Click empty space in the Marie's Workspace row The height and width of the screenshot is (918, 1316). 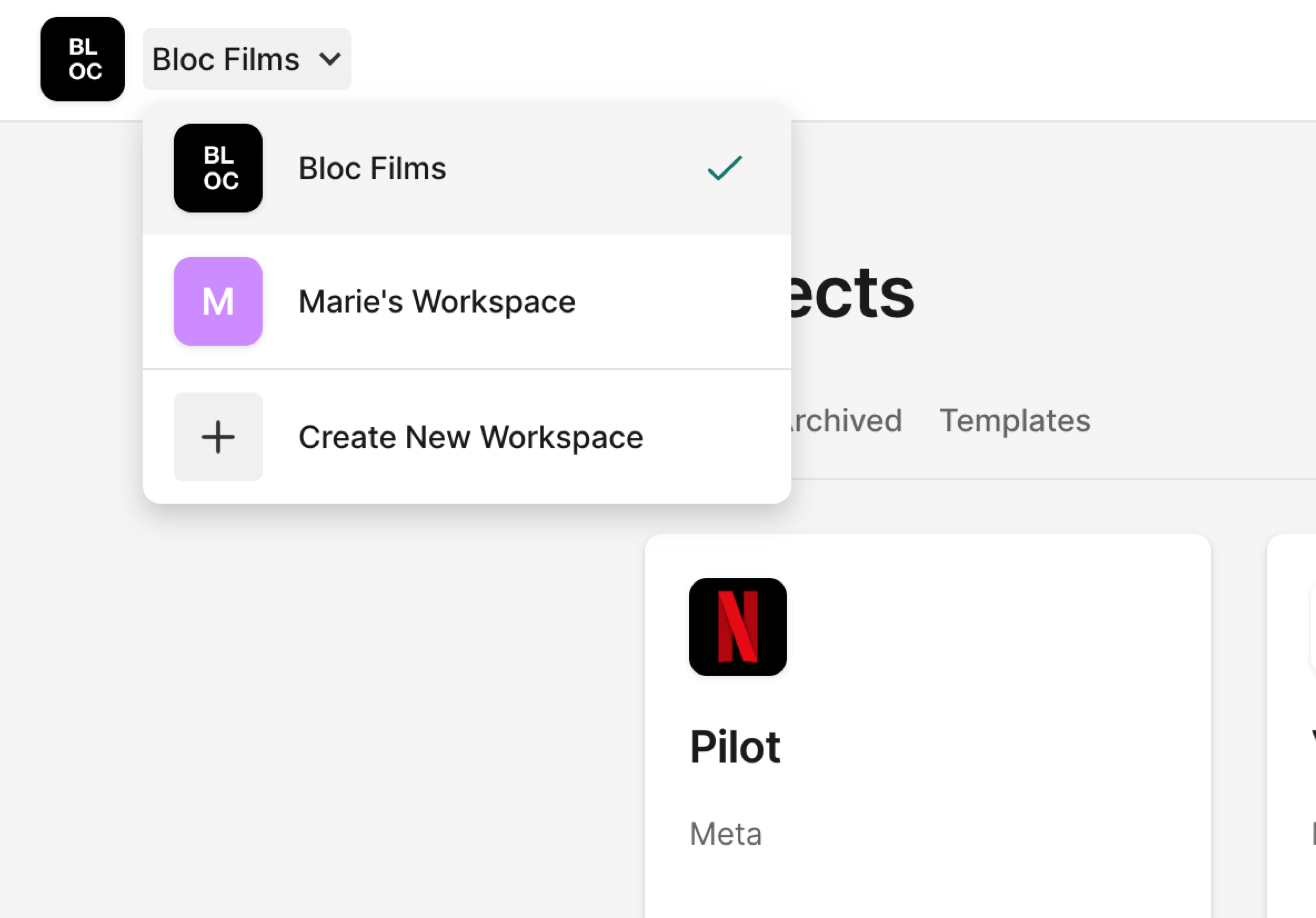pos(680,301)
